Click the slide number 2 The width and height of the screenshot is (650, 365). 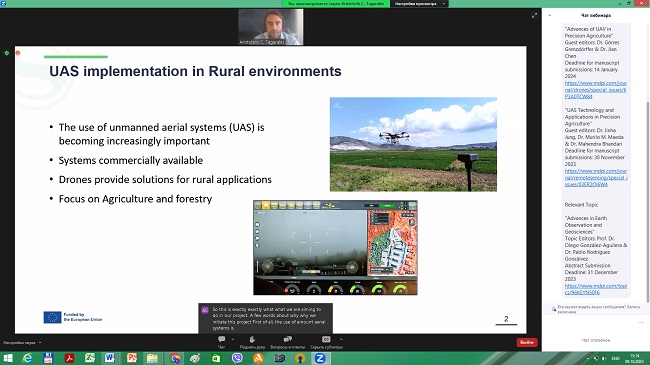click(506, 319)
